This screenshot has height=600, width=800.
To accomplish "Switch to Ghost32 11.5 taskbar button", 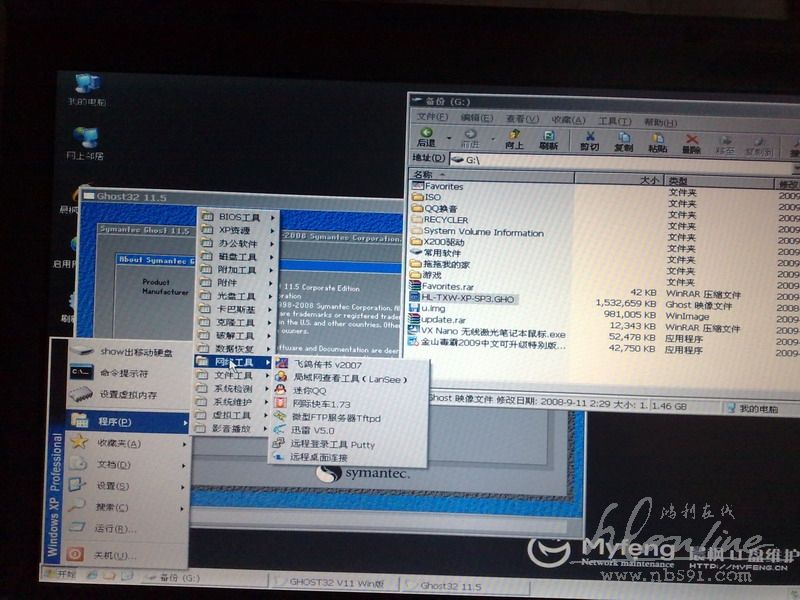I will coord(464,586).
